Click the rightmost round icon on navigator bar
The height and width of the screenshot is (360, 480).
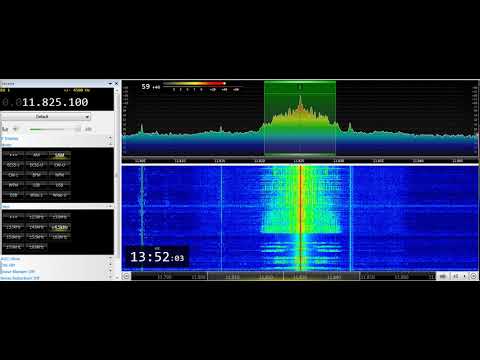pyautogui.click(x=474, y=276)
